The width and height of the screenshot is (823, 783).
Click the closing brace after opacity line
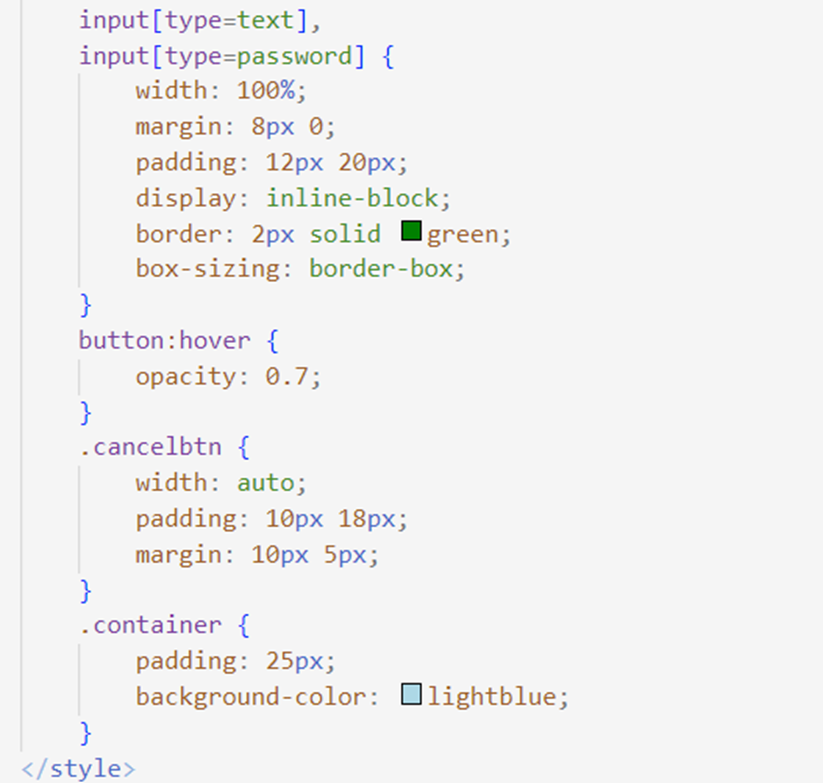86,412
